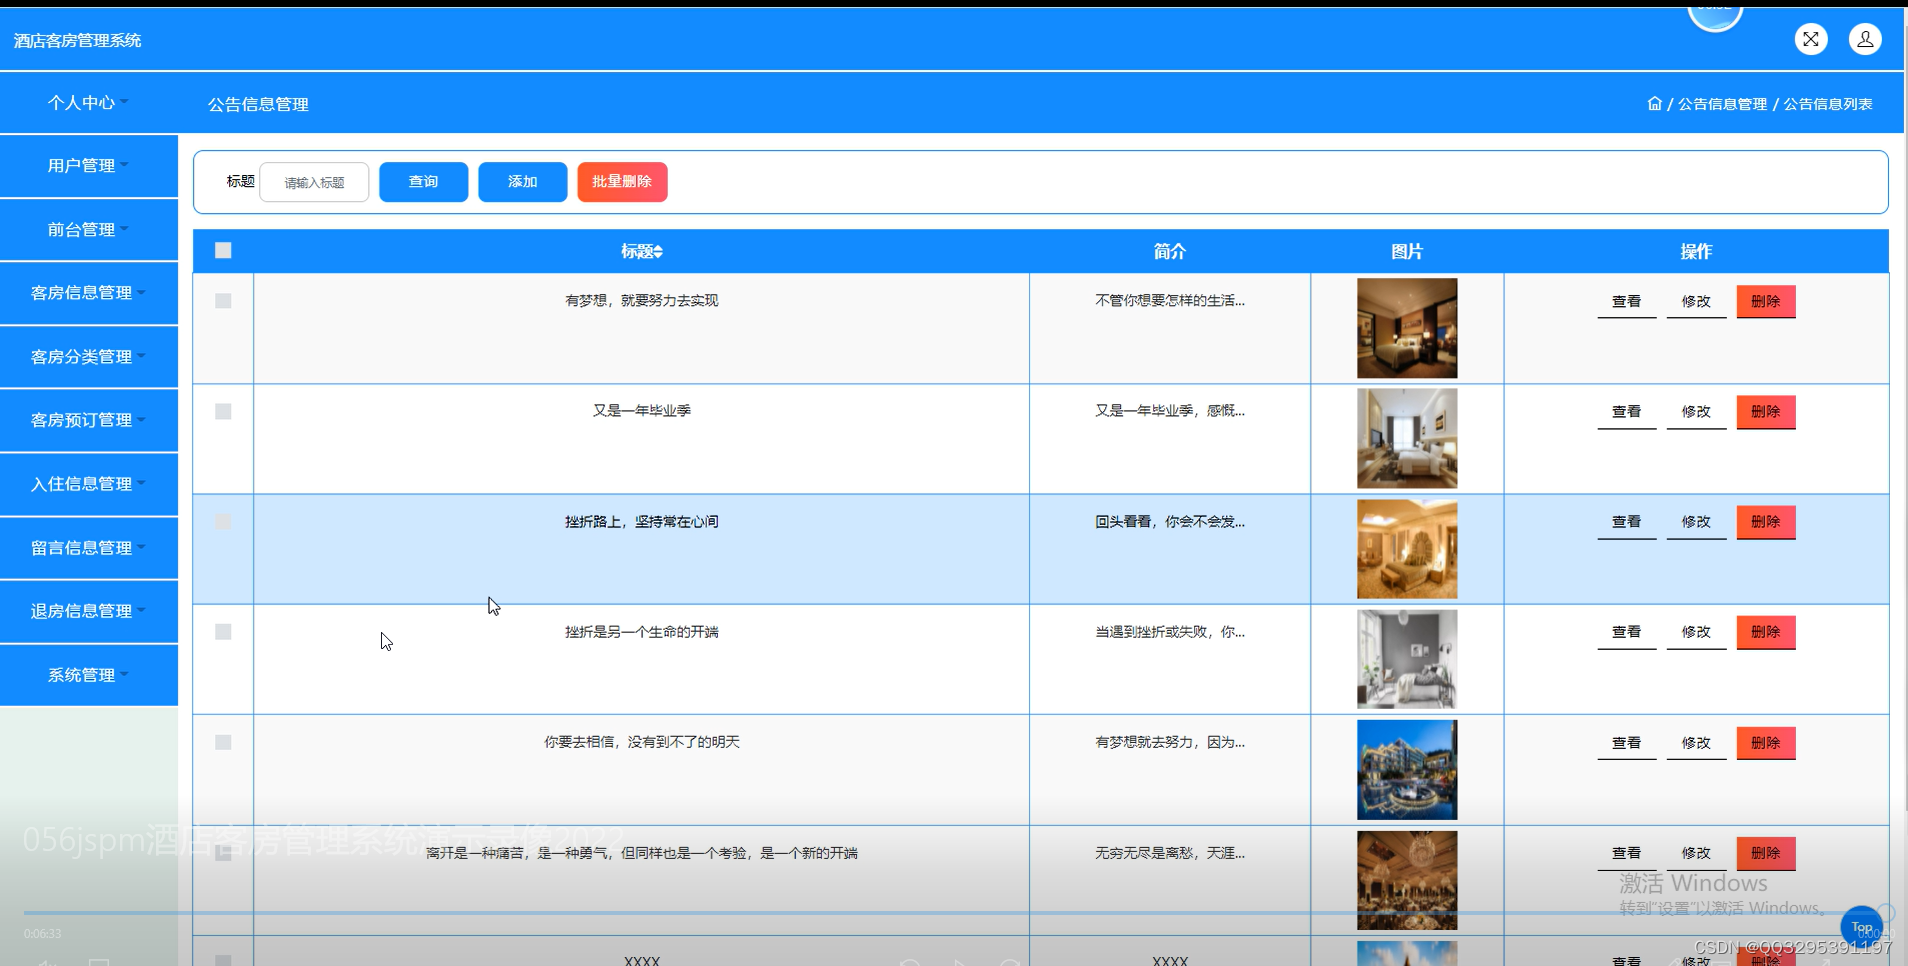Screen dimensions: 1908x966
Task: Open the banquet hall thumbnail for 离开是一种痛苦 row
Action: pos(1407,880)
